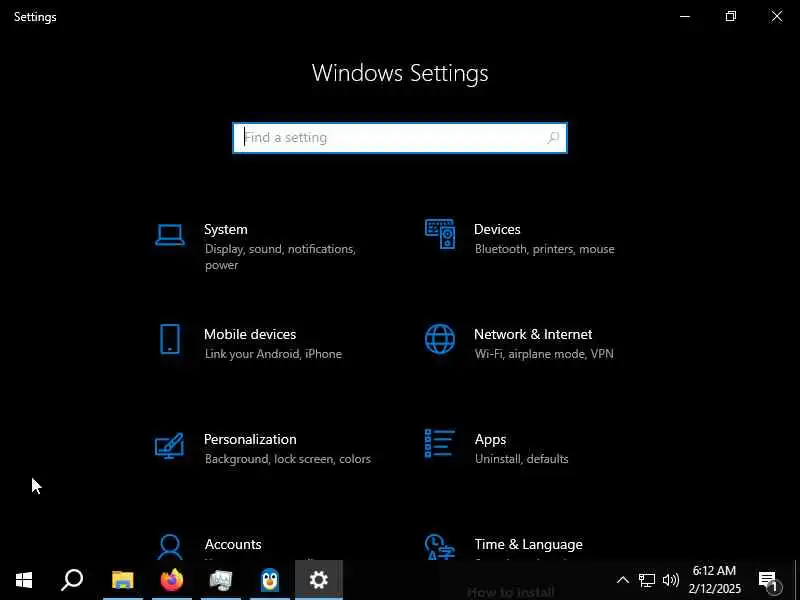The width and height of the screenshot is (800, 600).
Task: Restore down the Settings window
Action: tap(731, 16)
